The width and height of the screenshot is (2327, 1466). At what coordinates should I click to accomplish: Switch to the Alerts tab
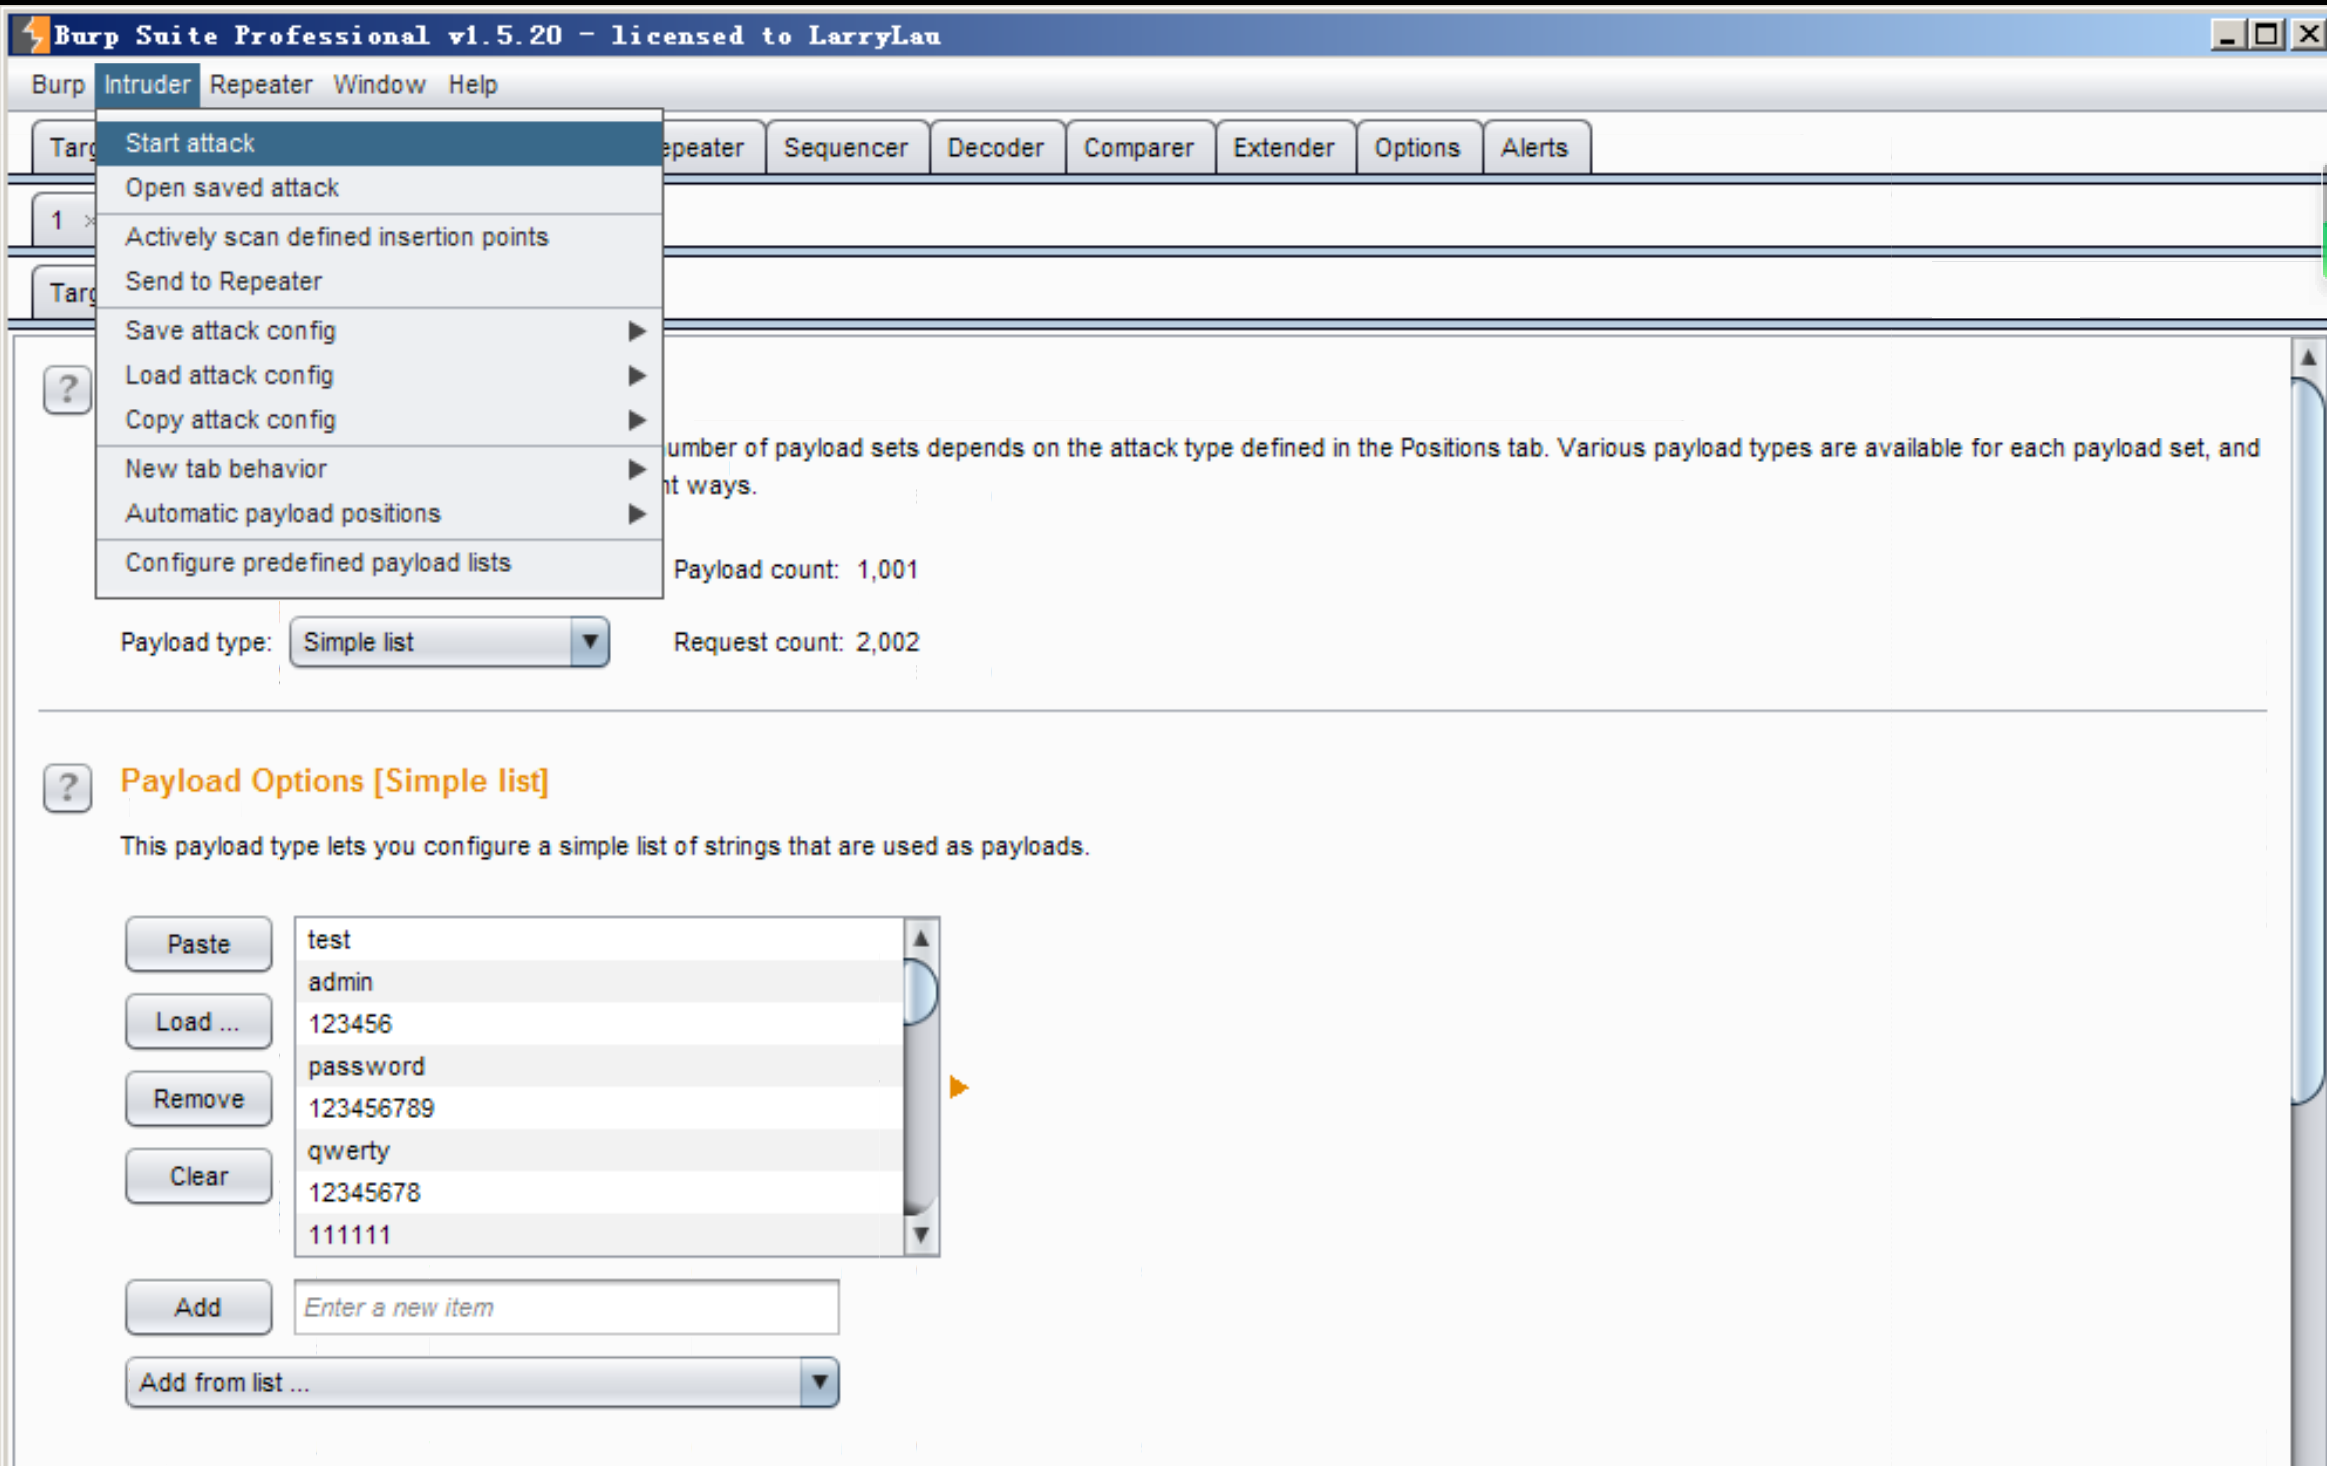[x=1535, y=148]
